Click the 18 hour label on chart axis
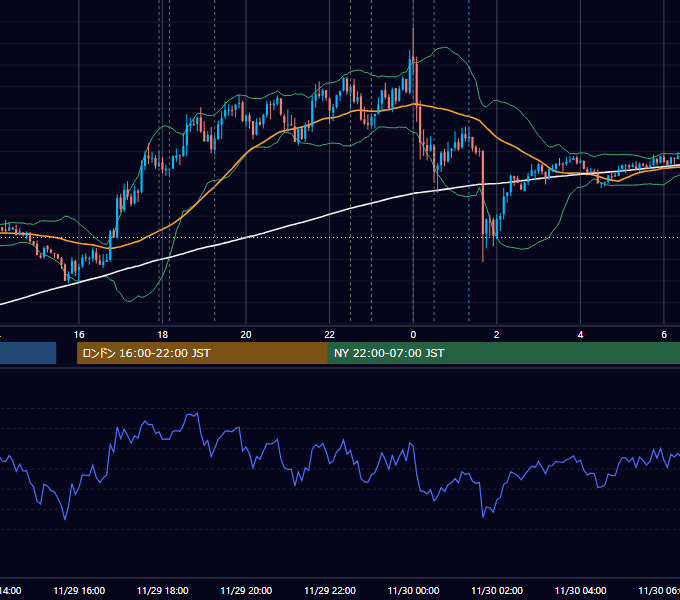The image size is (680, 600). [163, 335]
